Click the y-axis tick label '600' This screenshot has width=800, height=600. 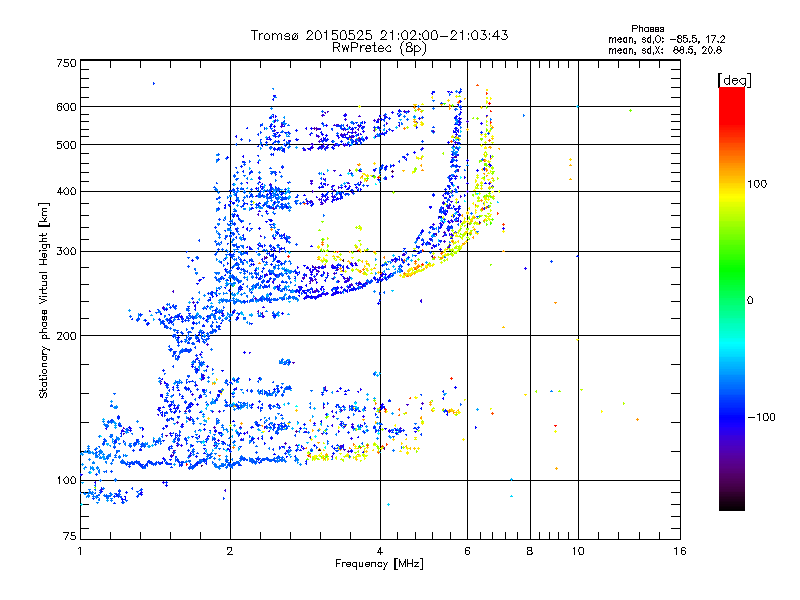(67, 107)
